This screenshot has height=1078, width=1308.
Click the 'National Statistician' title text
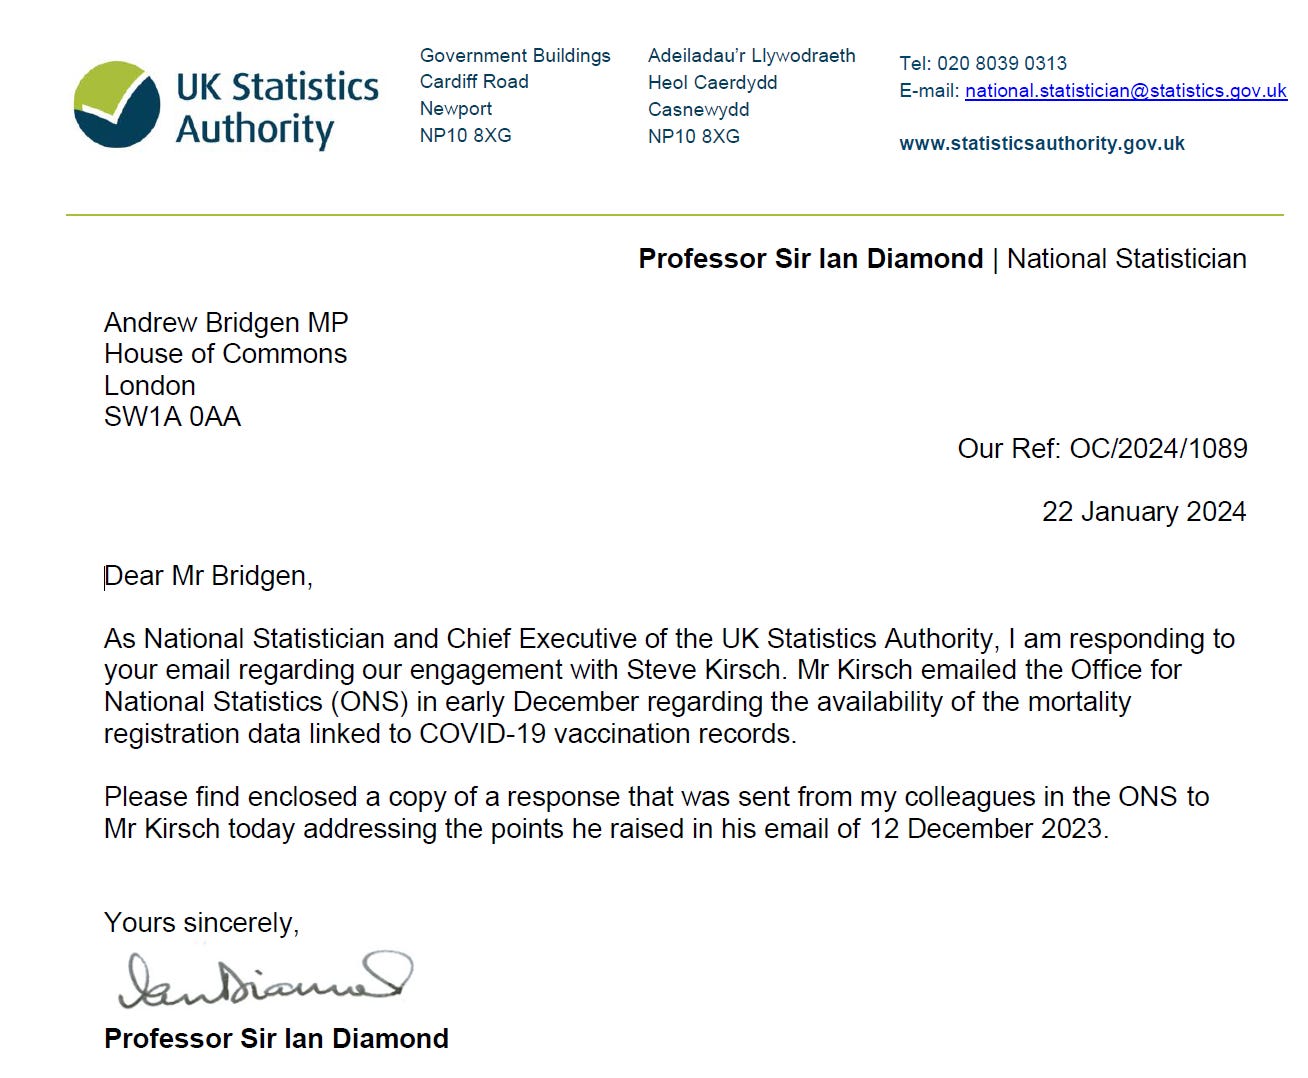coord(1126,259)
